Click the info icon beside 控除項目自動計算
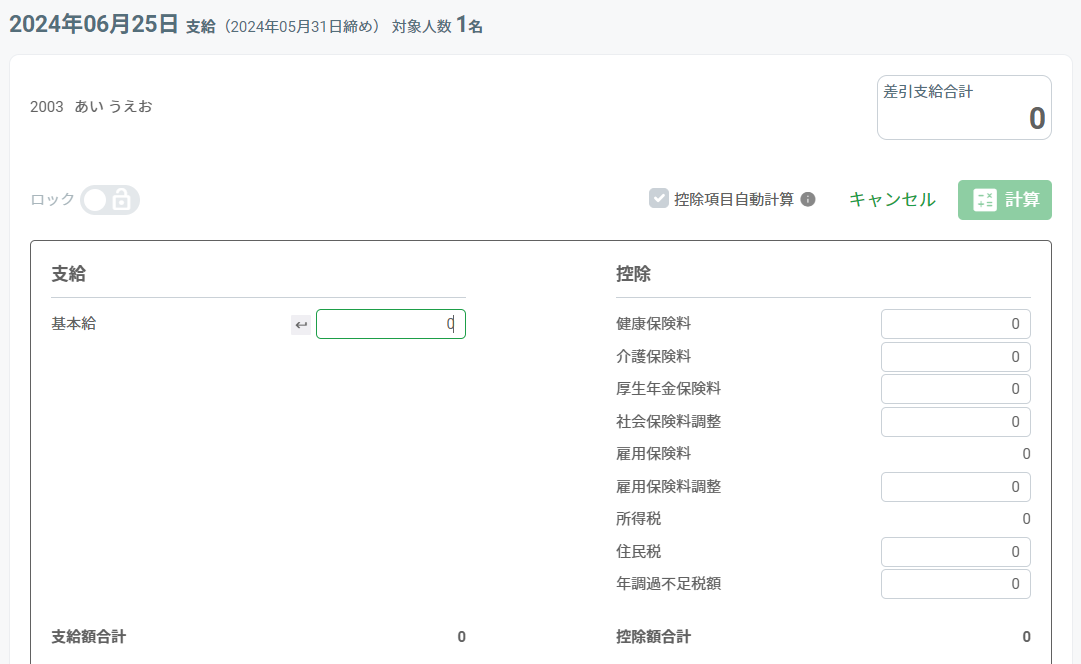Screen dimensions: 1081x664 pyautogui.click(x=808, y=199)
